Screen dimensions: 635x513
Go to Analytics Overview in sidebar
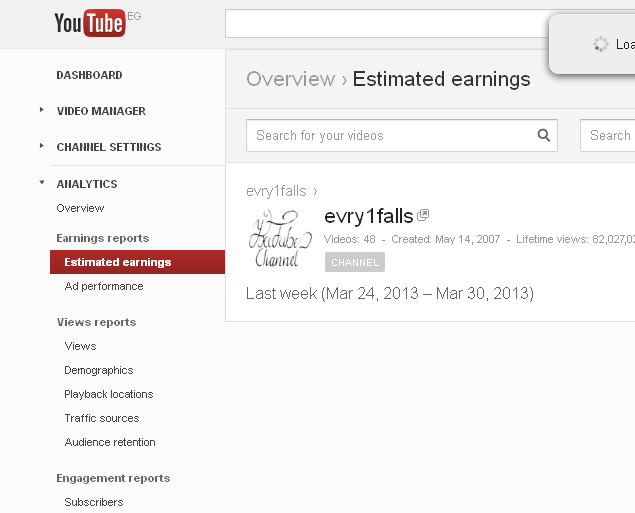pyautogui.click(x=80, y=208)
